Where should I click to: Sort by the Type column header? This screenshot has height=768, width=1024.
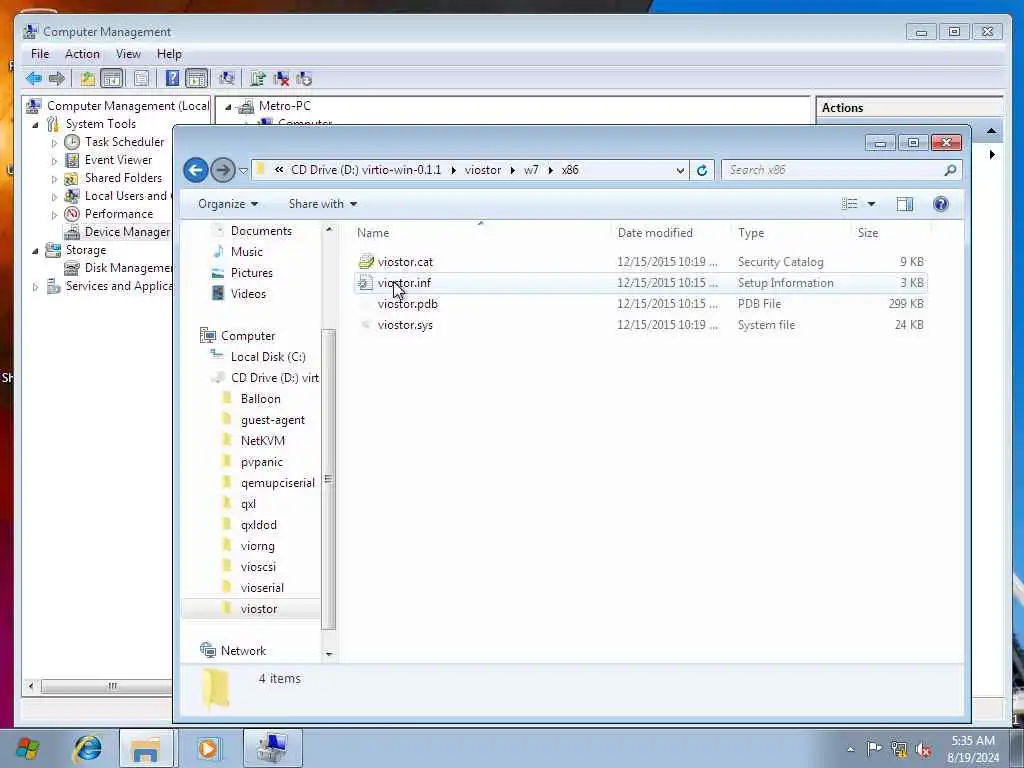pos(751,233)
